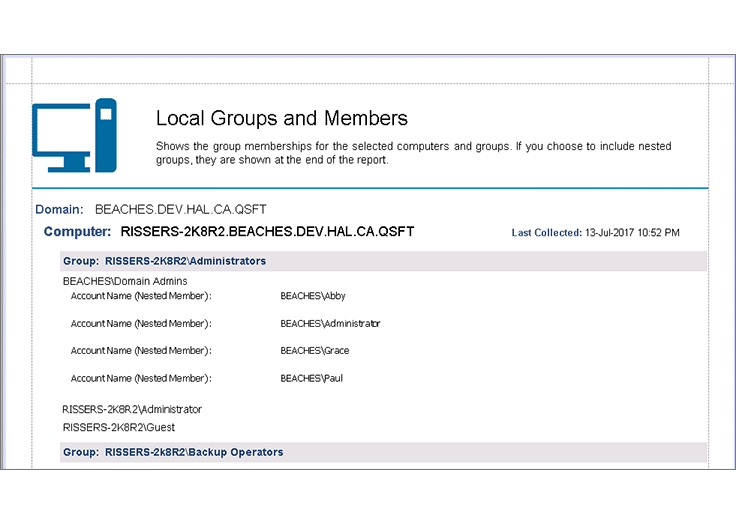Select nested member BEACHES\Grace
The width and height of the screenshot is (736, 523).
[x=314, y=351]
